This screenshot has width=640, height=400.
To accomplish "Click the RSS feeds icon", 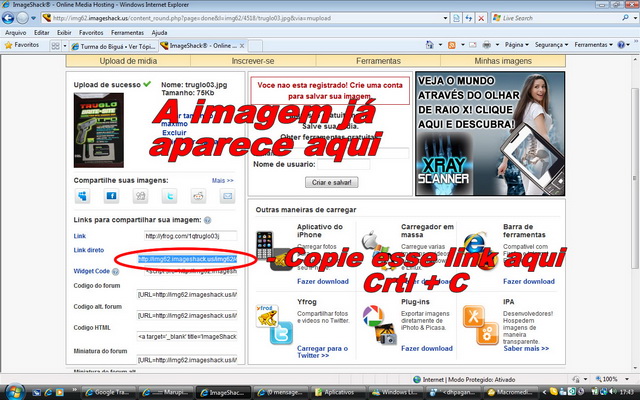I will 451,45.
